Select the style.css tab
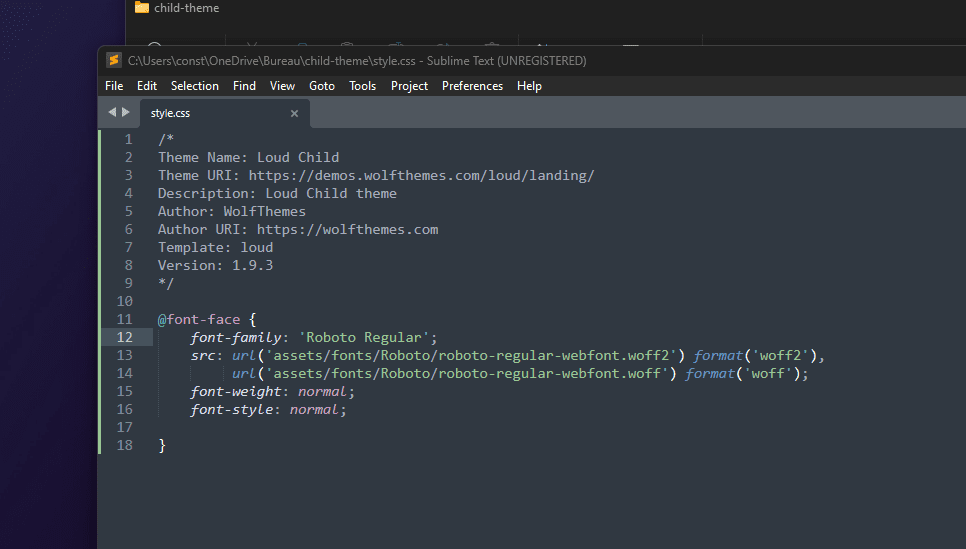 point(224,113)
